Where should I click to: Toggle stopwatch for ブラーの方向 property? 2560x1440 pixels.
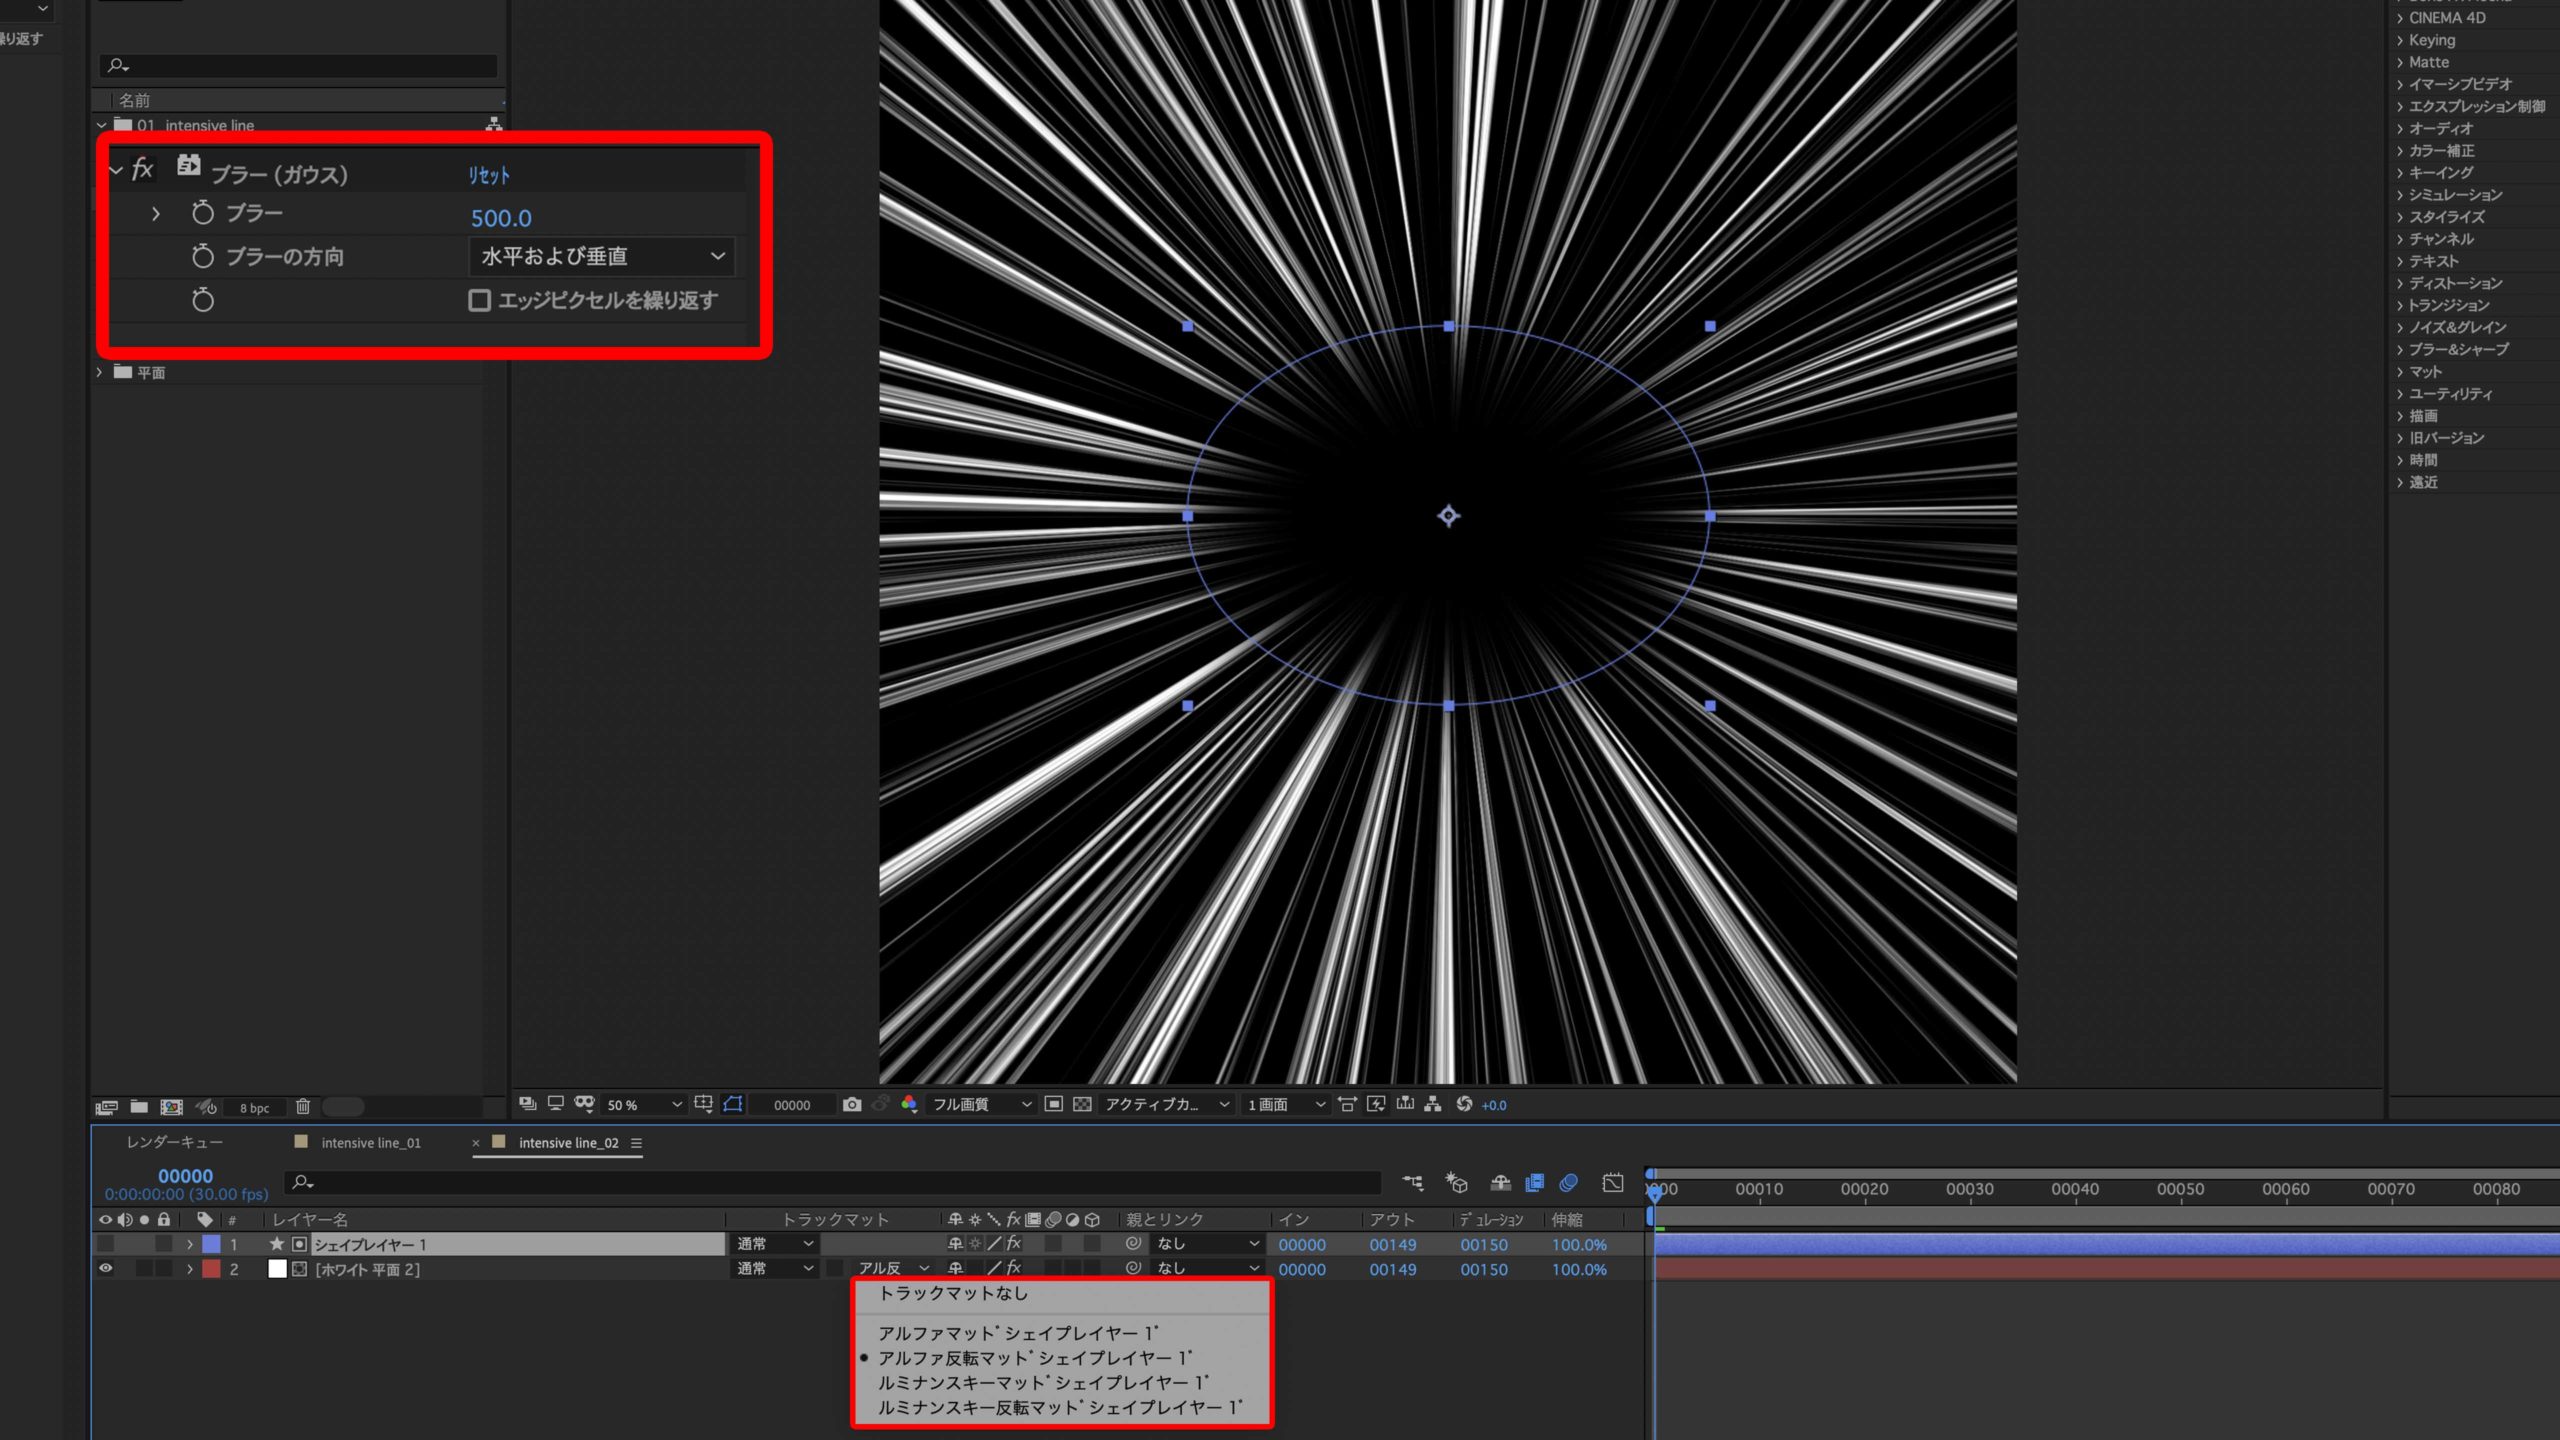pyautogui.click(x=203, y=256)
